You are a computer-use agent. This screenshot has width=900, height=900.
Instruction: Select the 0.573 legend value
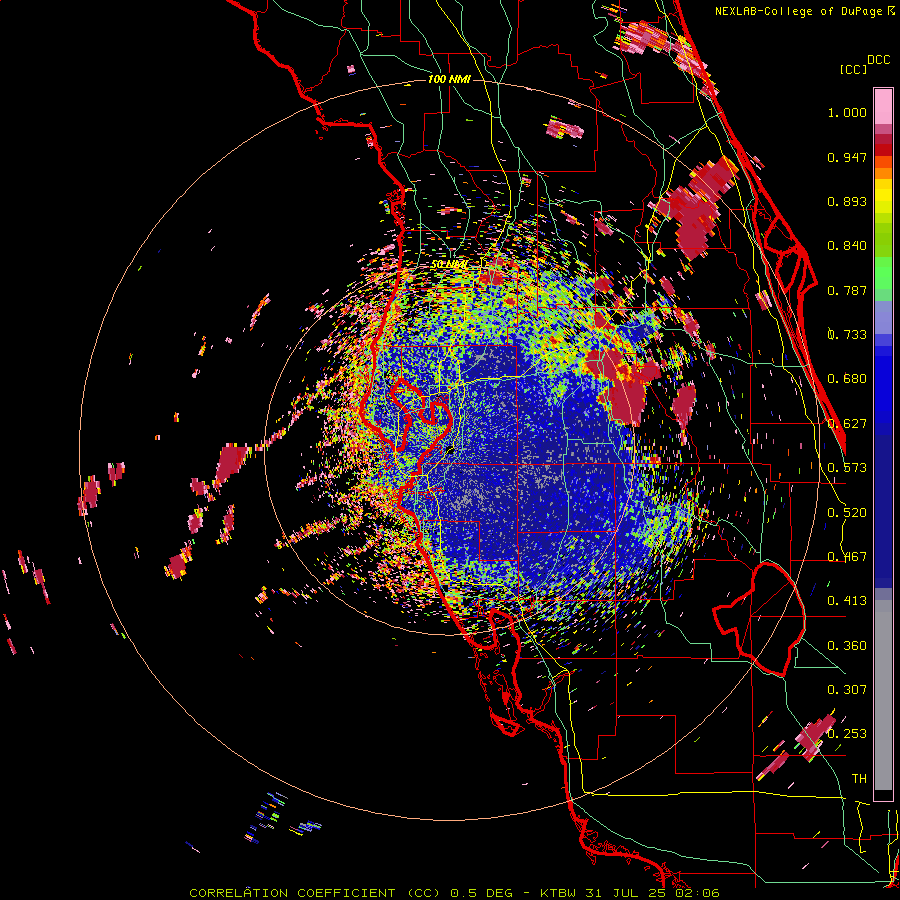847,468
